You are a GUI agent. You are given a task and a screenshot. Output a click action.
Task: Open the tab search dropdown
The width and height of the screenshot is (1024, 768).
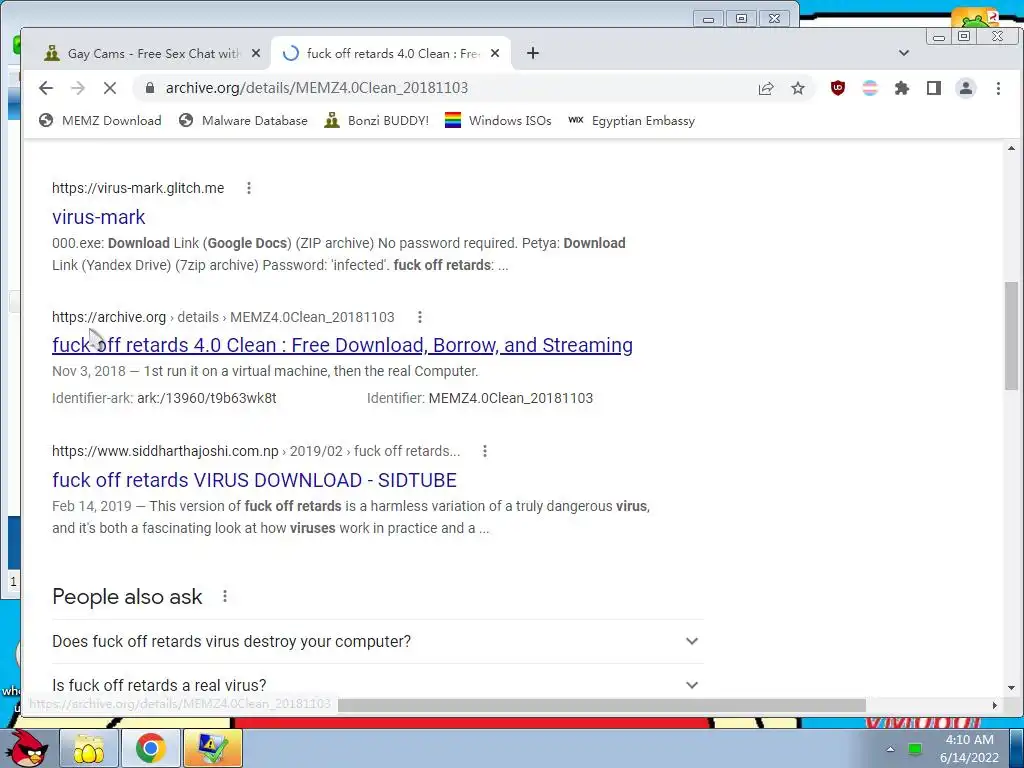[x=904, y=54]
